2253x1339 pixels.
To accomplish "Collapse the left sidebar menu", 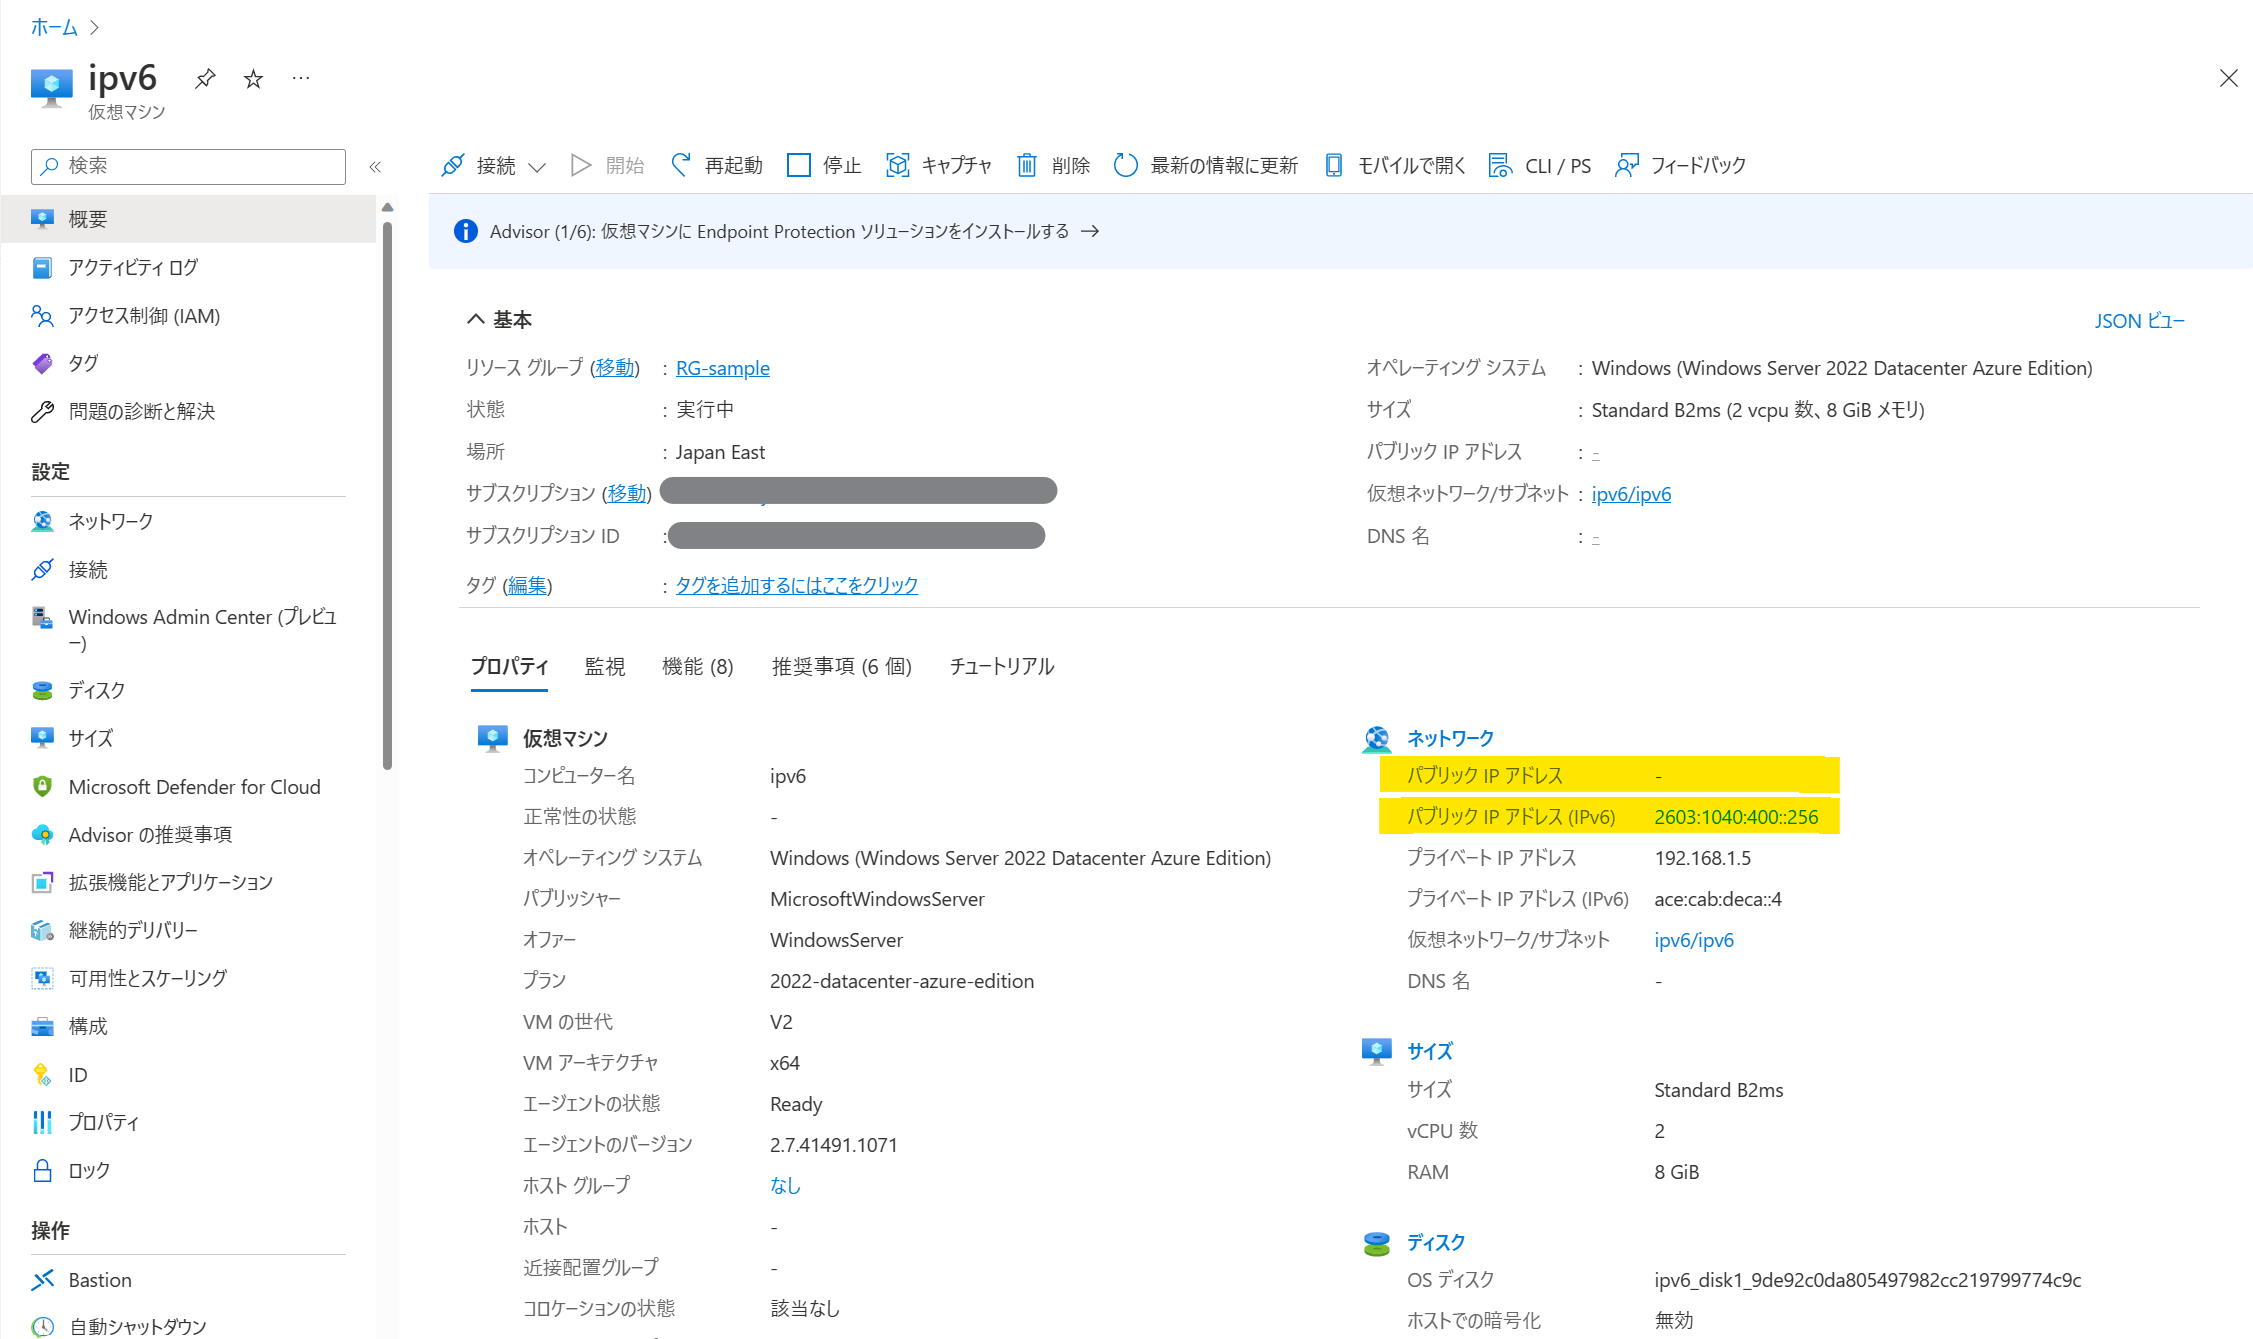I will [375, 167].
